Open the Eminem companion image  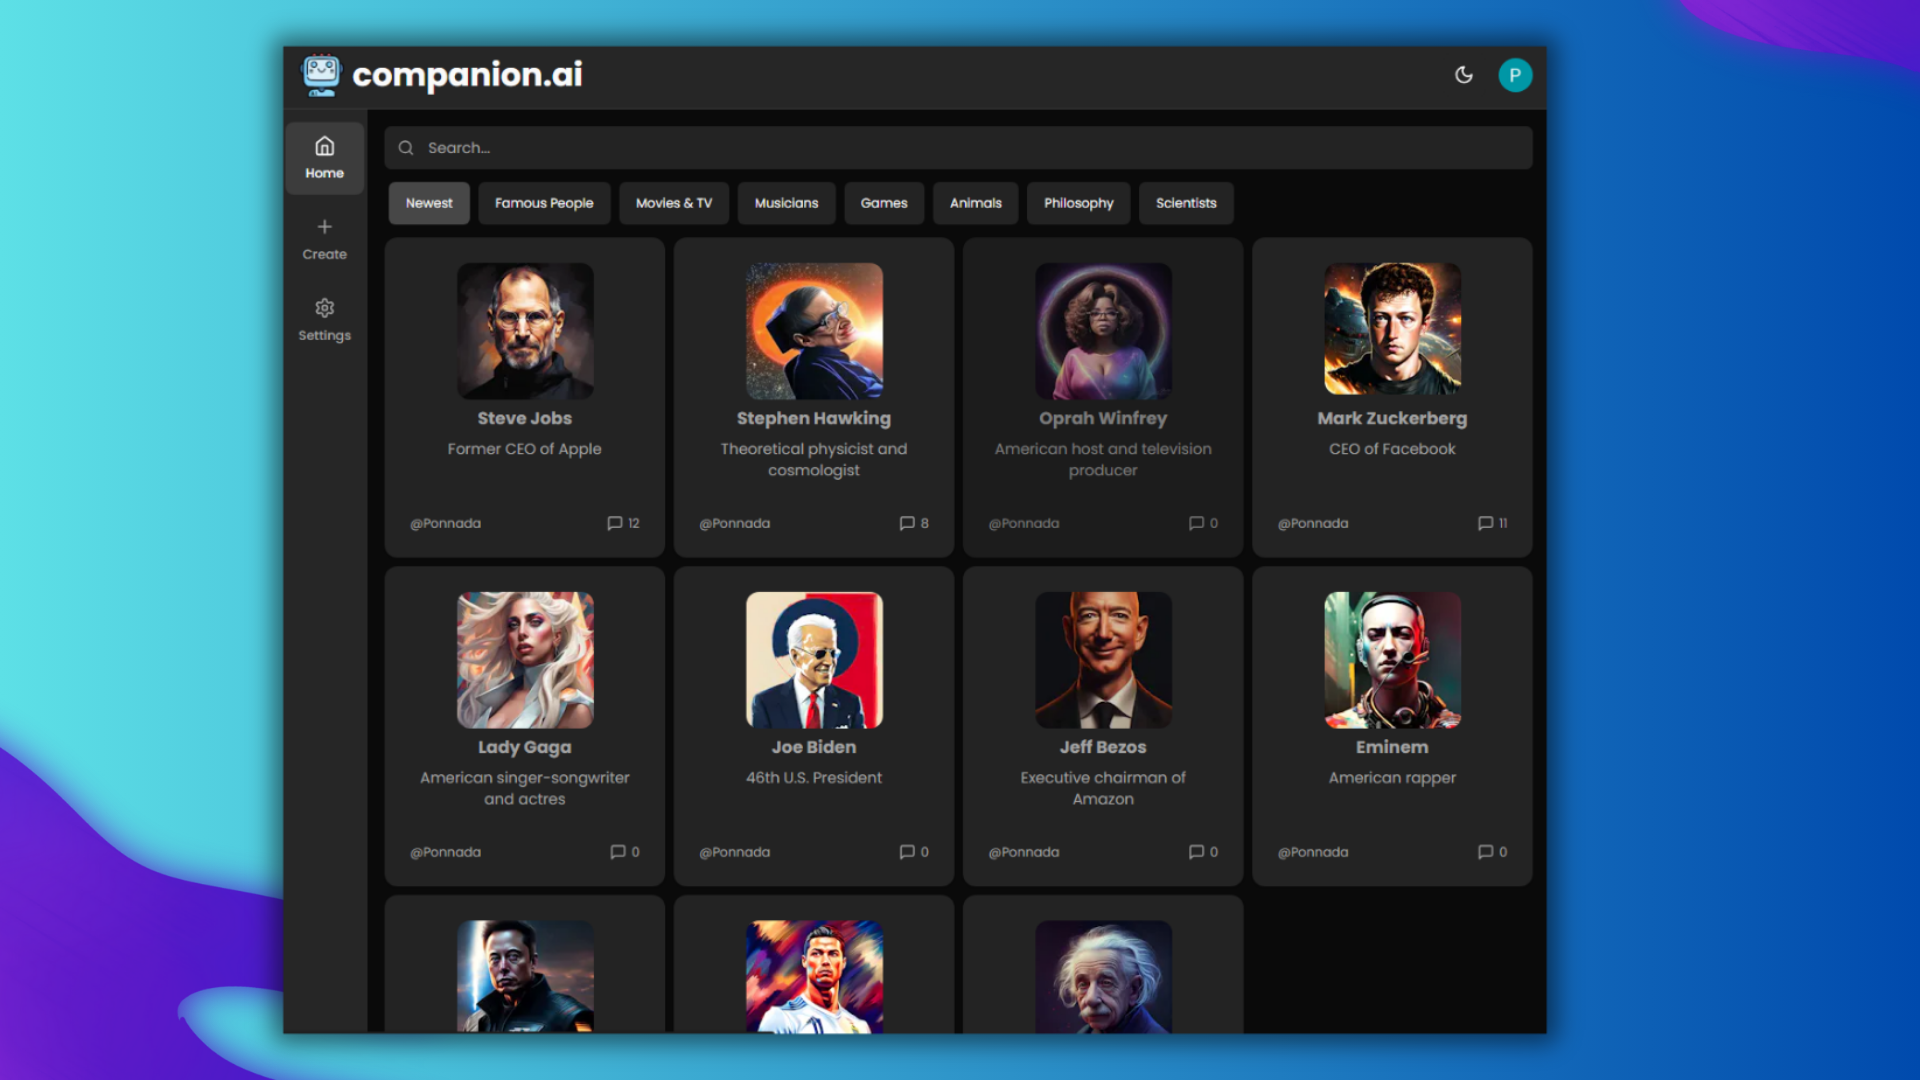[1392, 660]
